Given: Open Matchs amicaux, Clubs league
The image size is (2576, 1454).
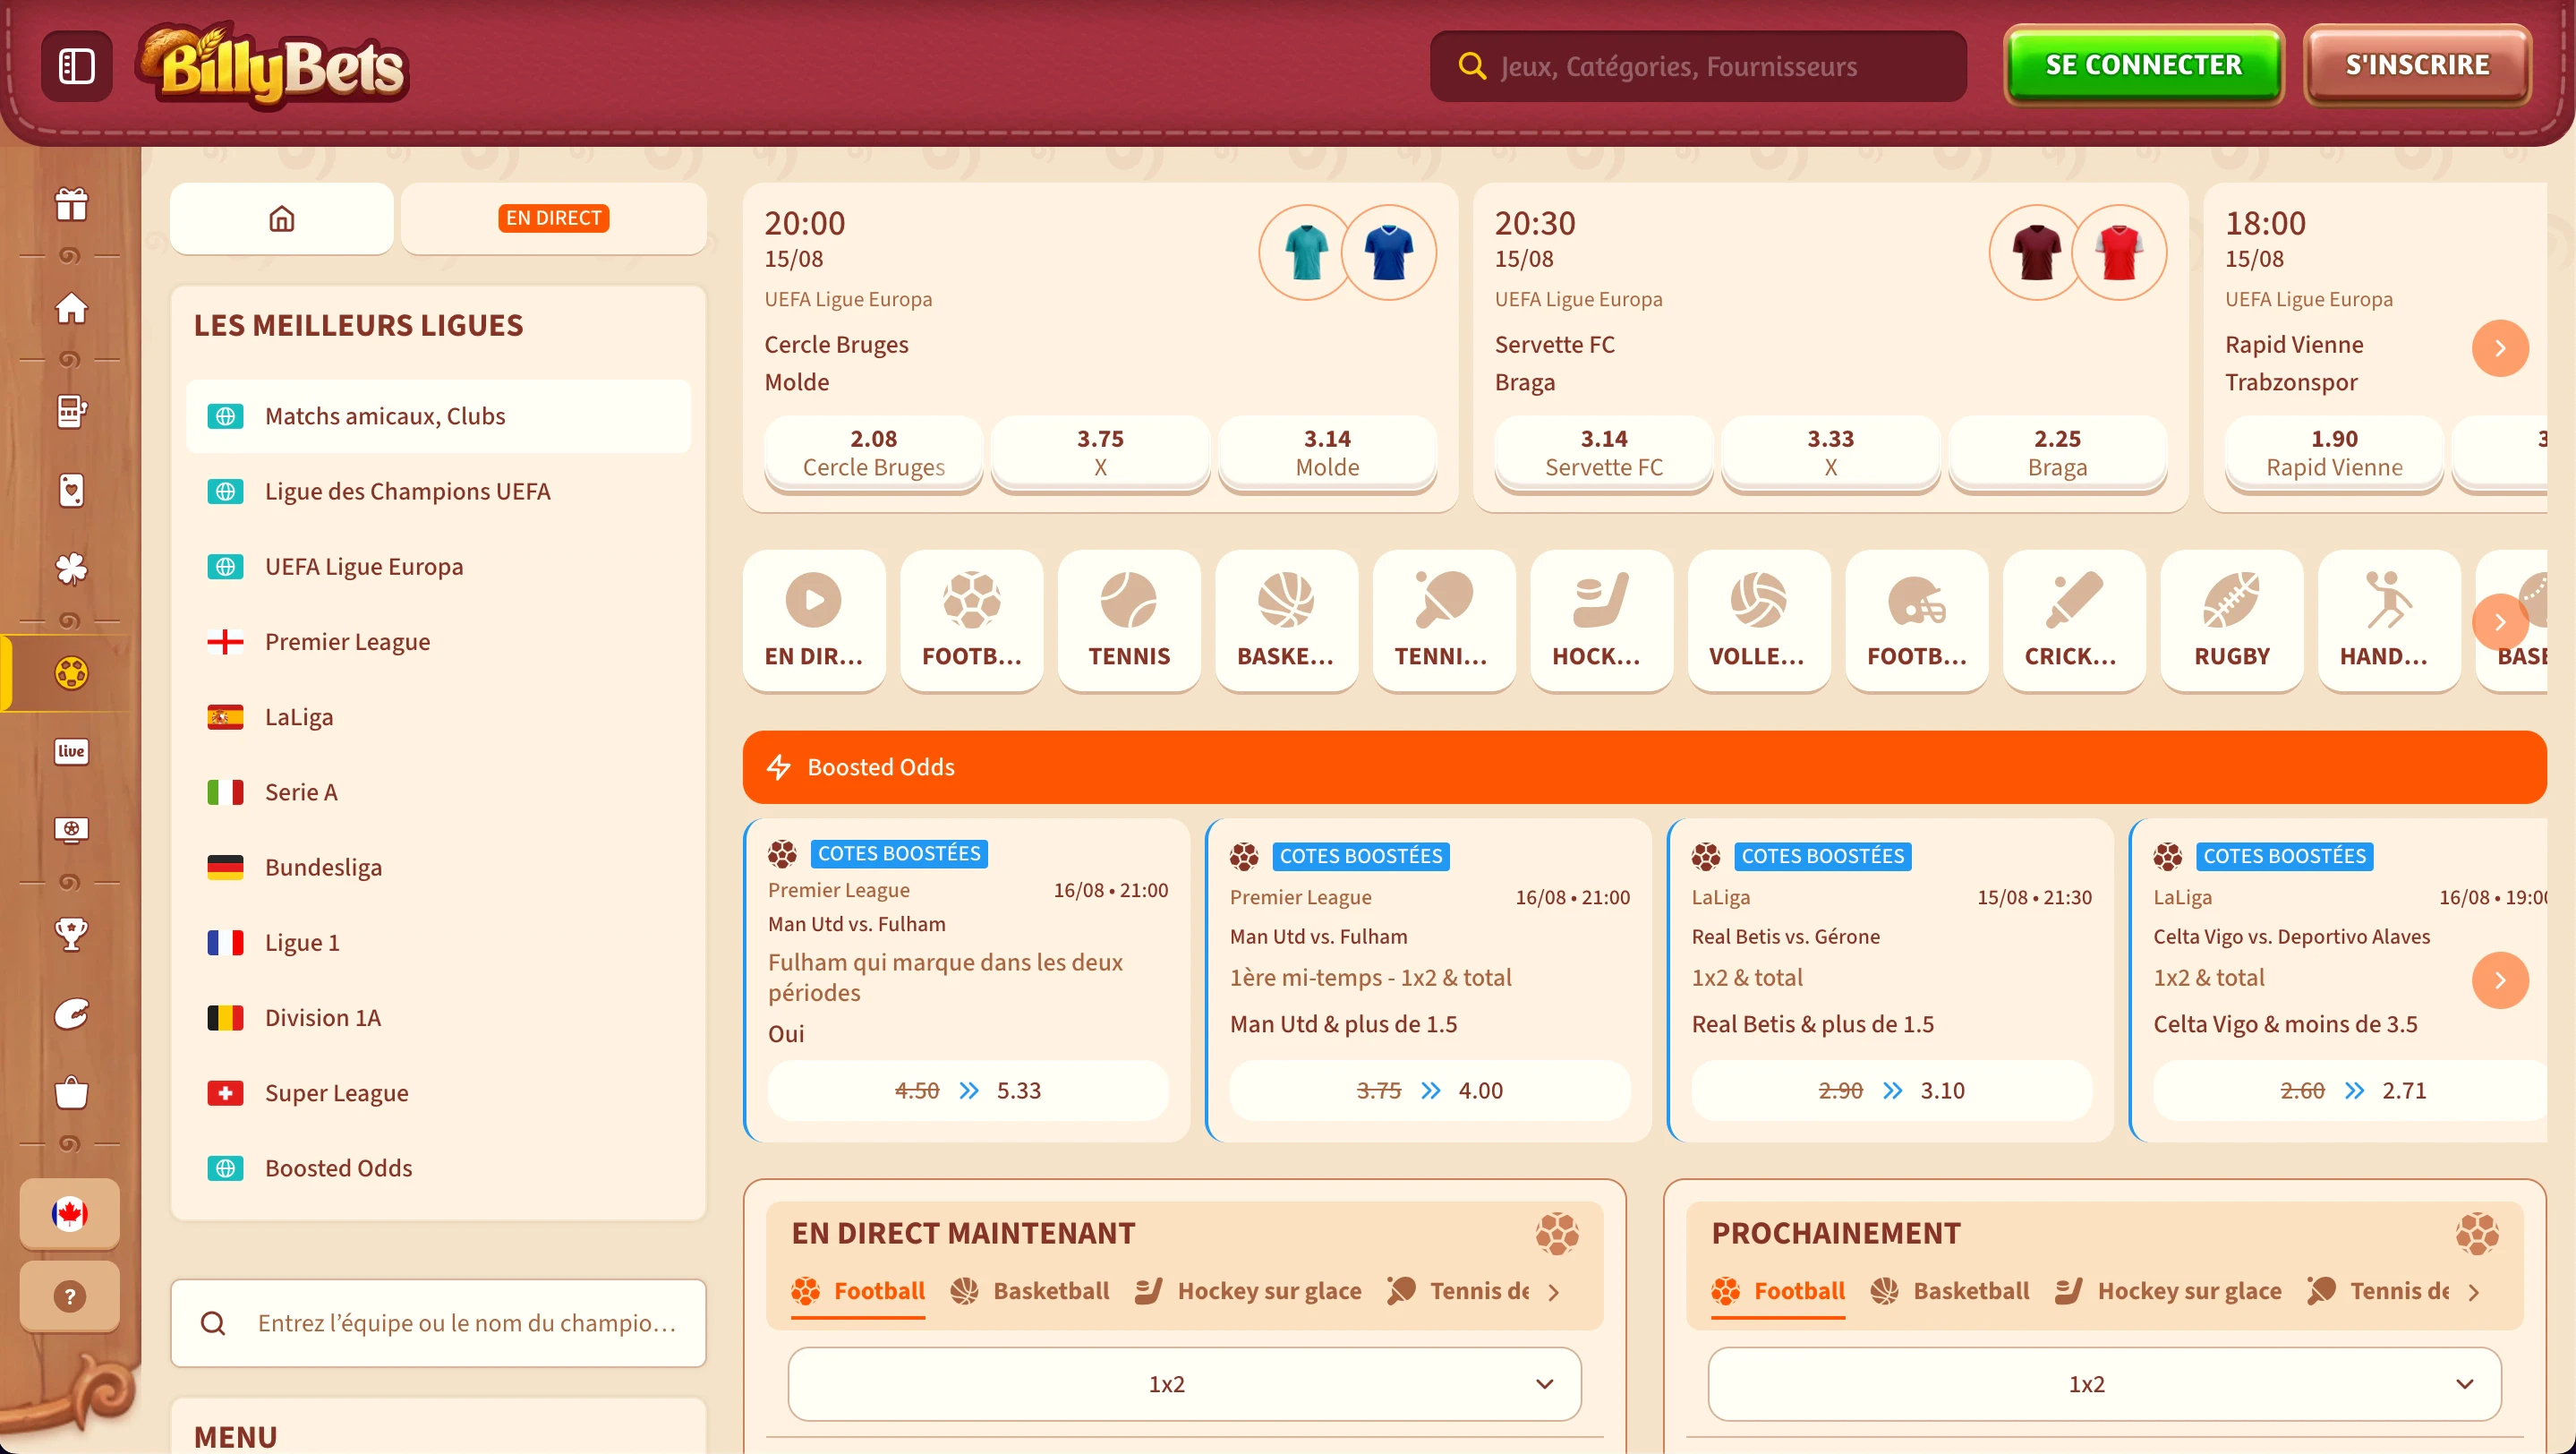Looking at the screenshot, I should click(438, 416).
